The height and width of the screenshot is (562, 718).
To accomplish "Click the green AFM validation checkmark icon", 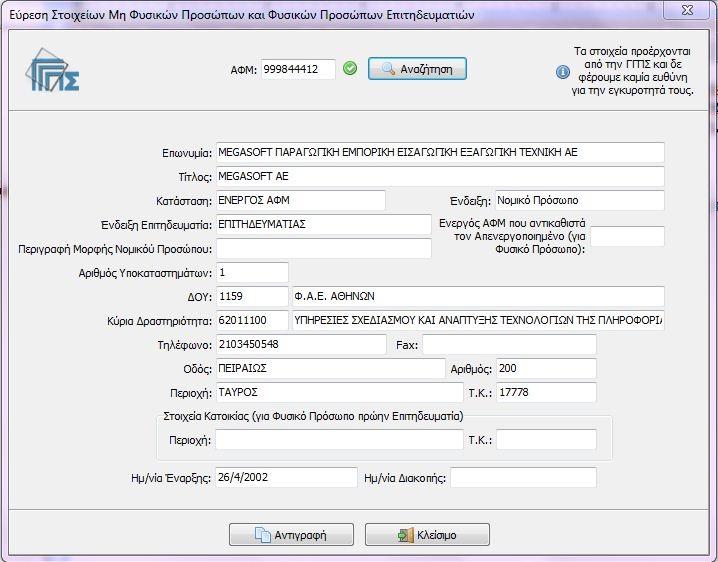I will click(x=350, y=69).
